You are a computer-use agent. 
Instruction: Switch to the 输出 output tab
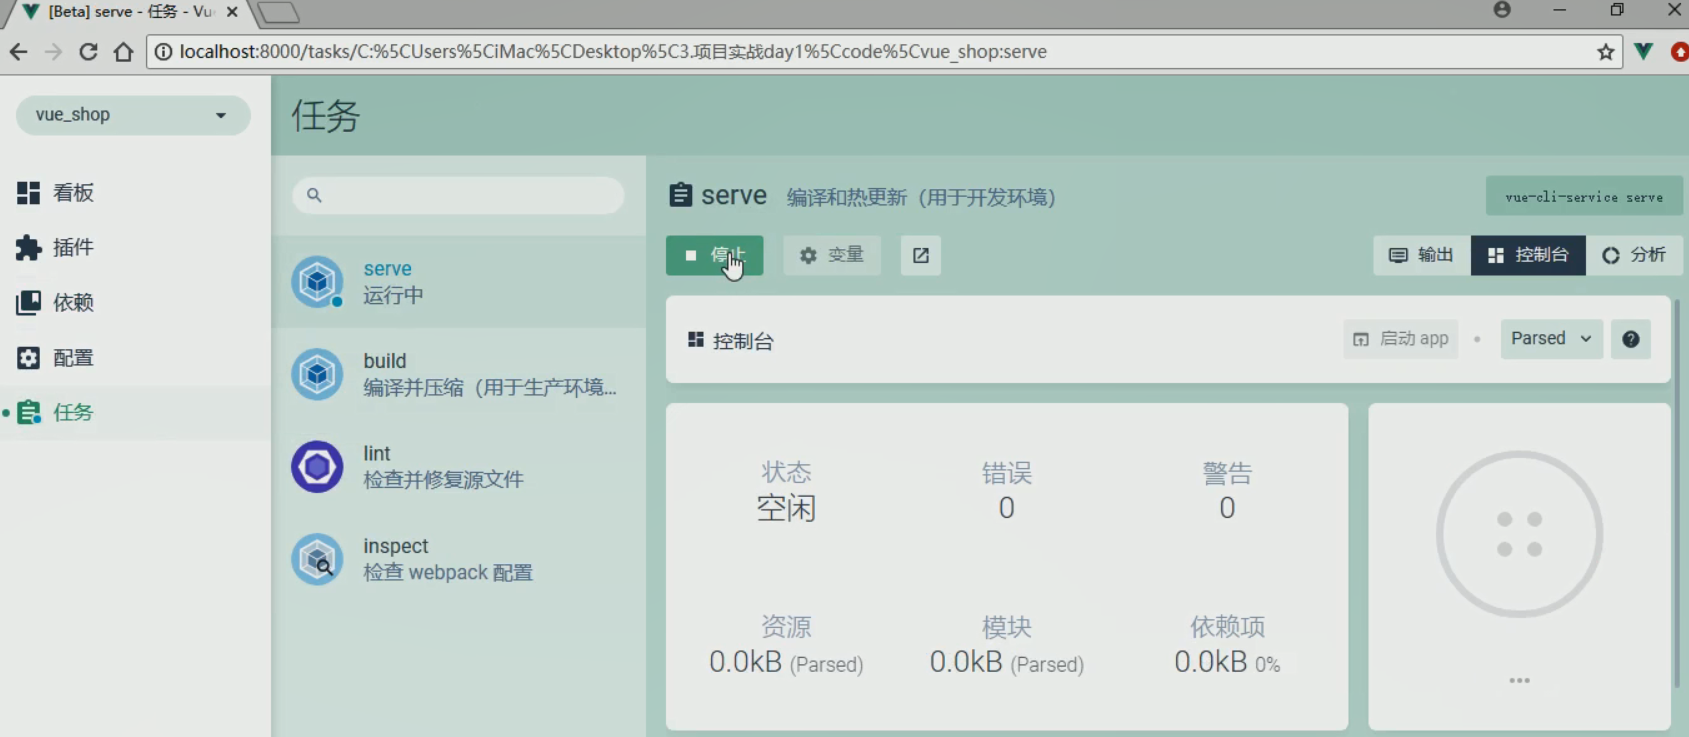point(1421,255)
